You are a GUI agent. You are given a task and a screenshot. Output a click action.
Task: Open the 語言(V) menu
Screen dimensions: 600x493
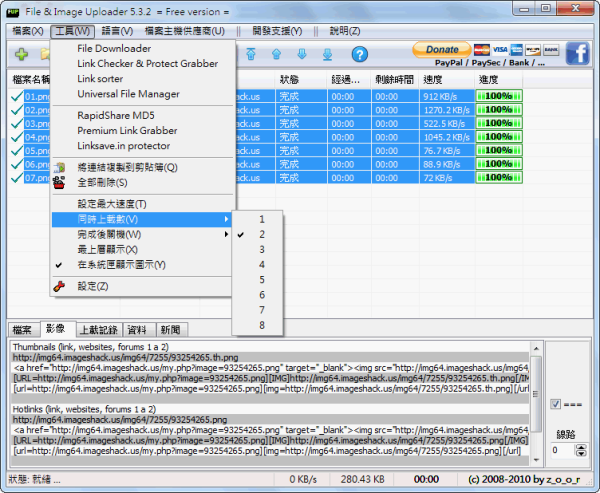[x=117, y=31]
